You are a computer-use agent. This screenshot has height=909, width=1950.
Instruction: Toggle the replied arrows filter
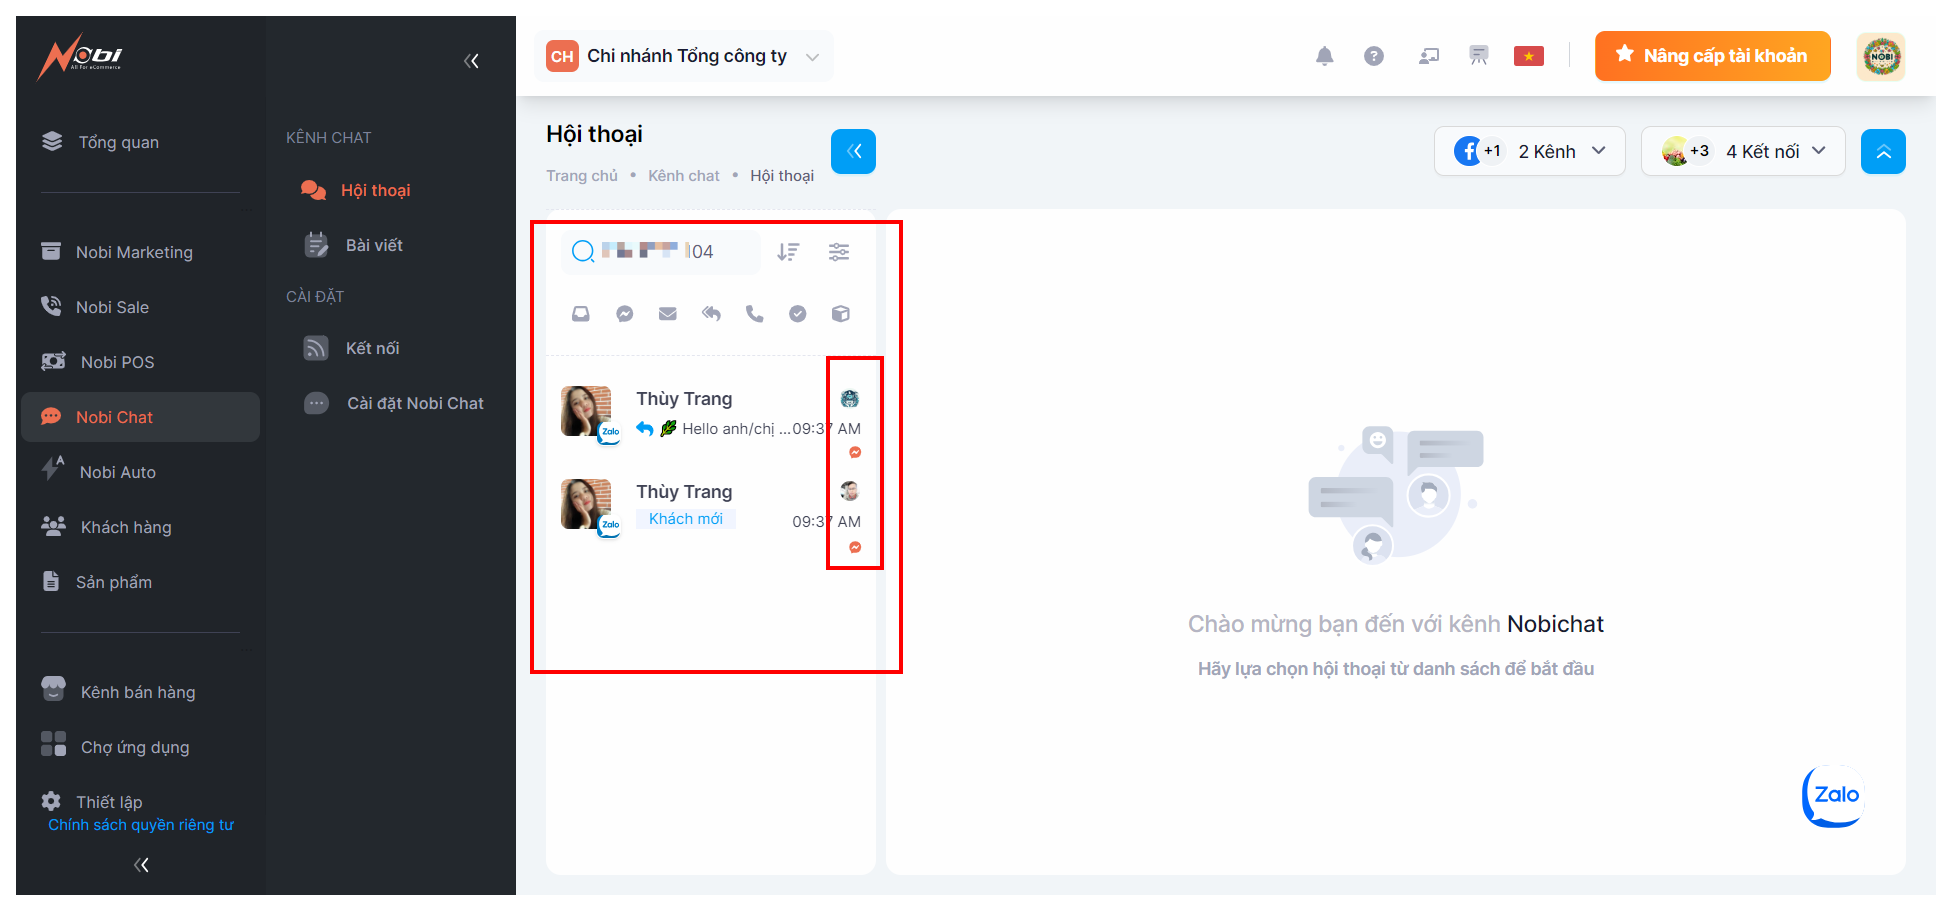(x=711, y=314)
